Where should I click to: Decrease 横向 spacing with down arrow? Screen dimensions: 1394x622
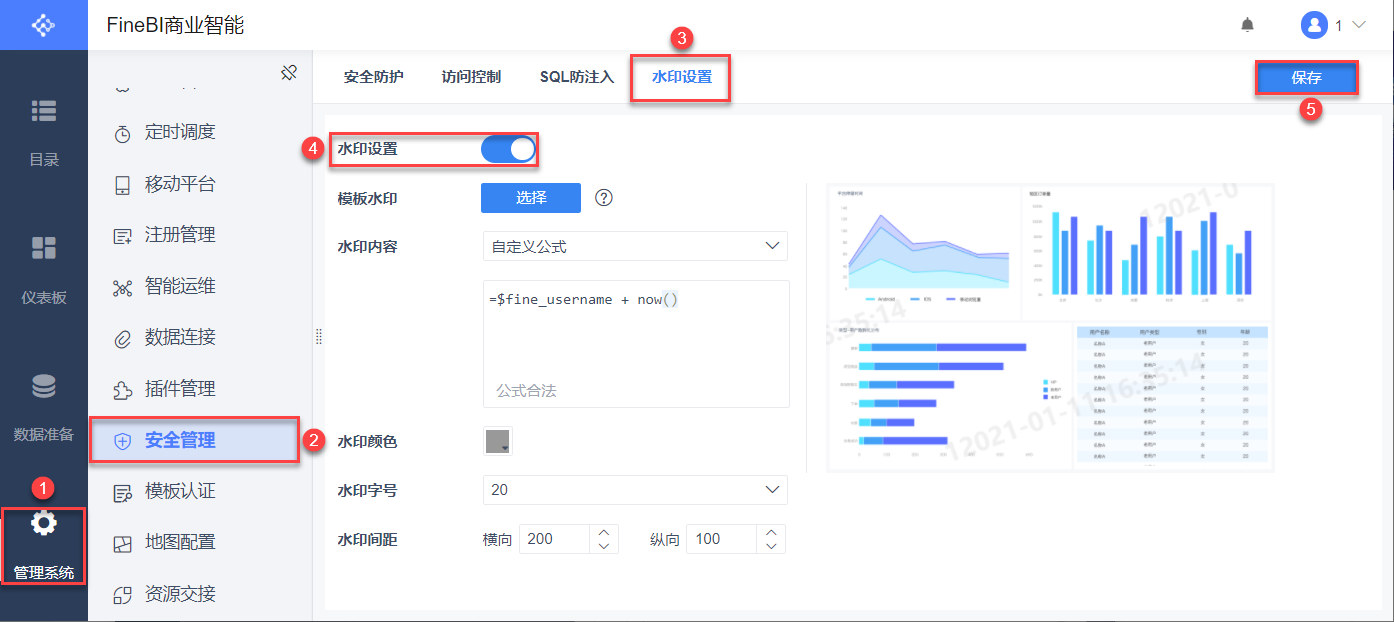[603, 546]
